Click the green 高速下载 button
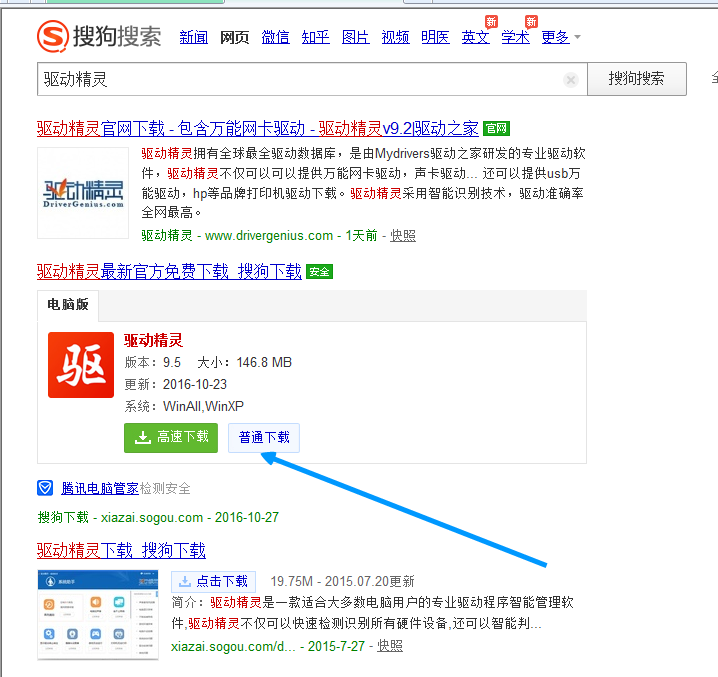This screenshot has width=718, height=677. point(171,438)
